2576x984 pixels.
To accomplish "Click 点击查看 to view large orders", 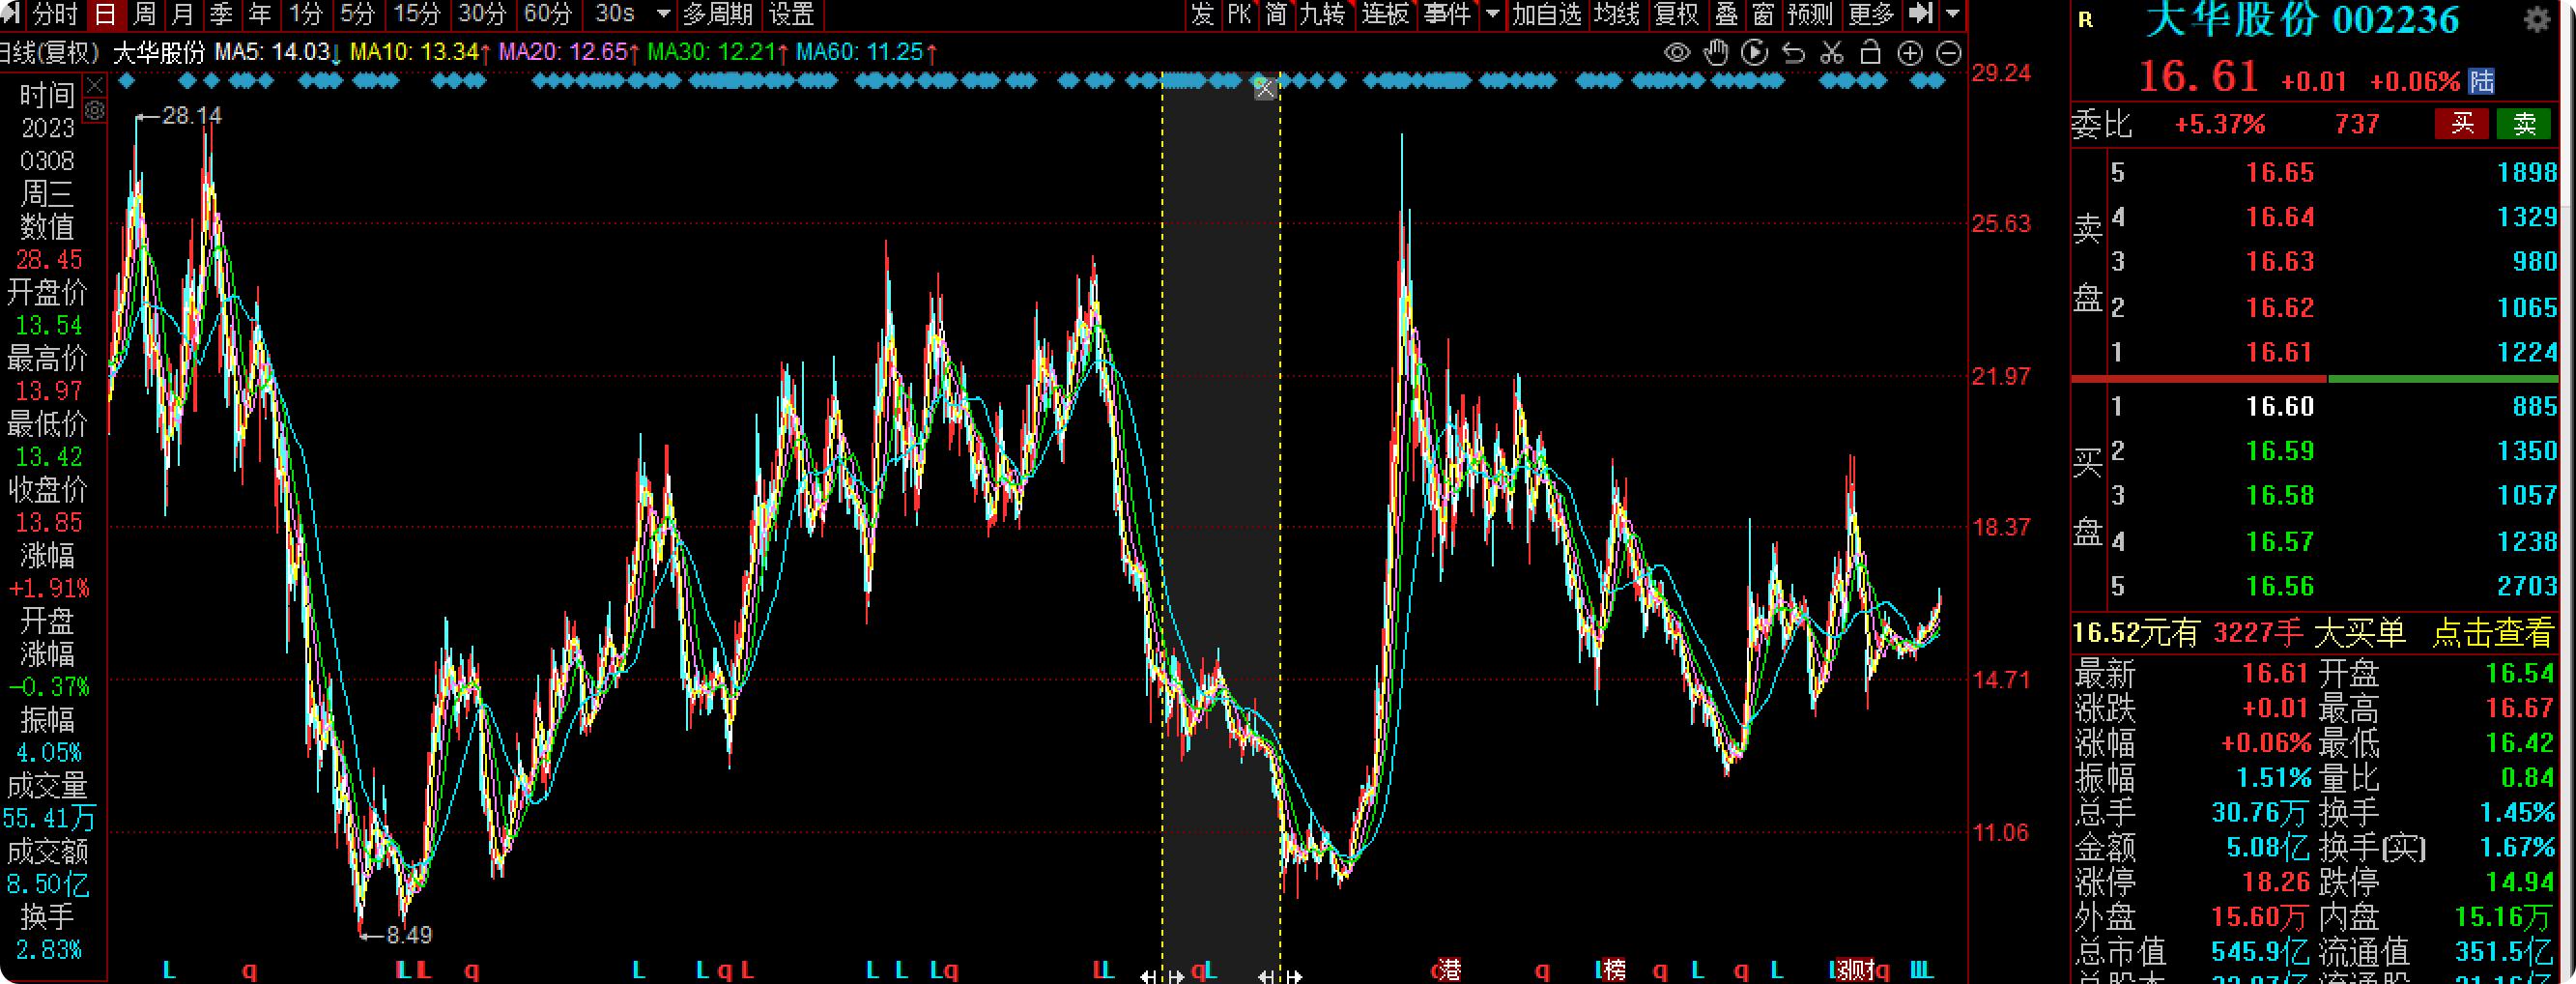I will pyautogui.click(x=2492, y=632).
